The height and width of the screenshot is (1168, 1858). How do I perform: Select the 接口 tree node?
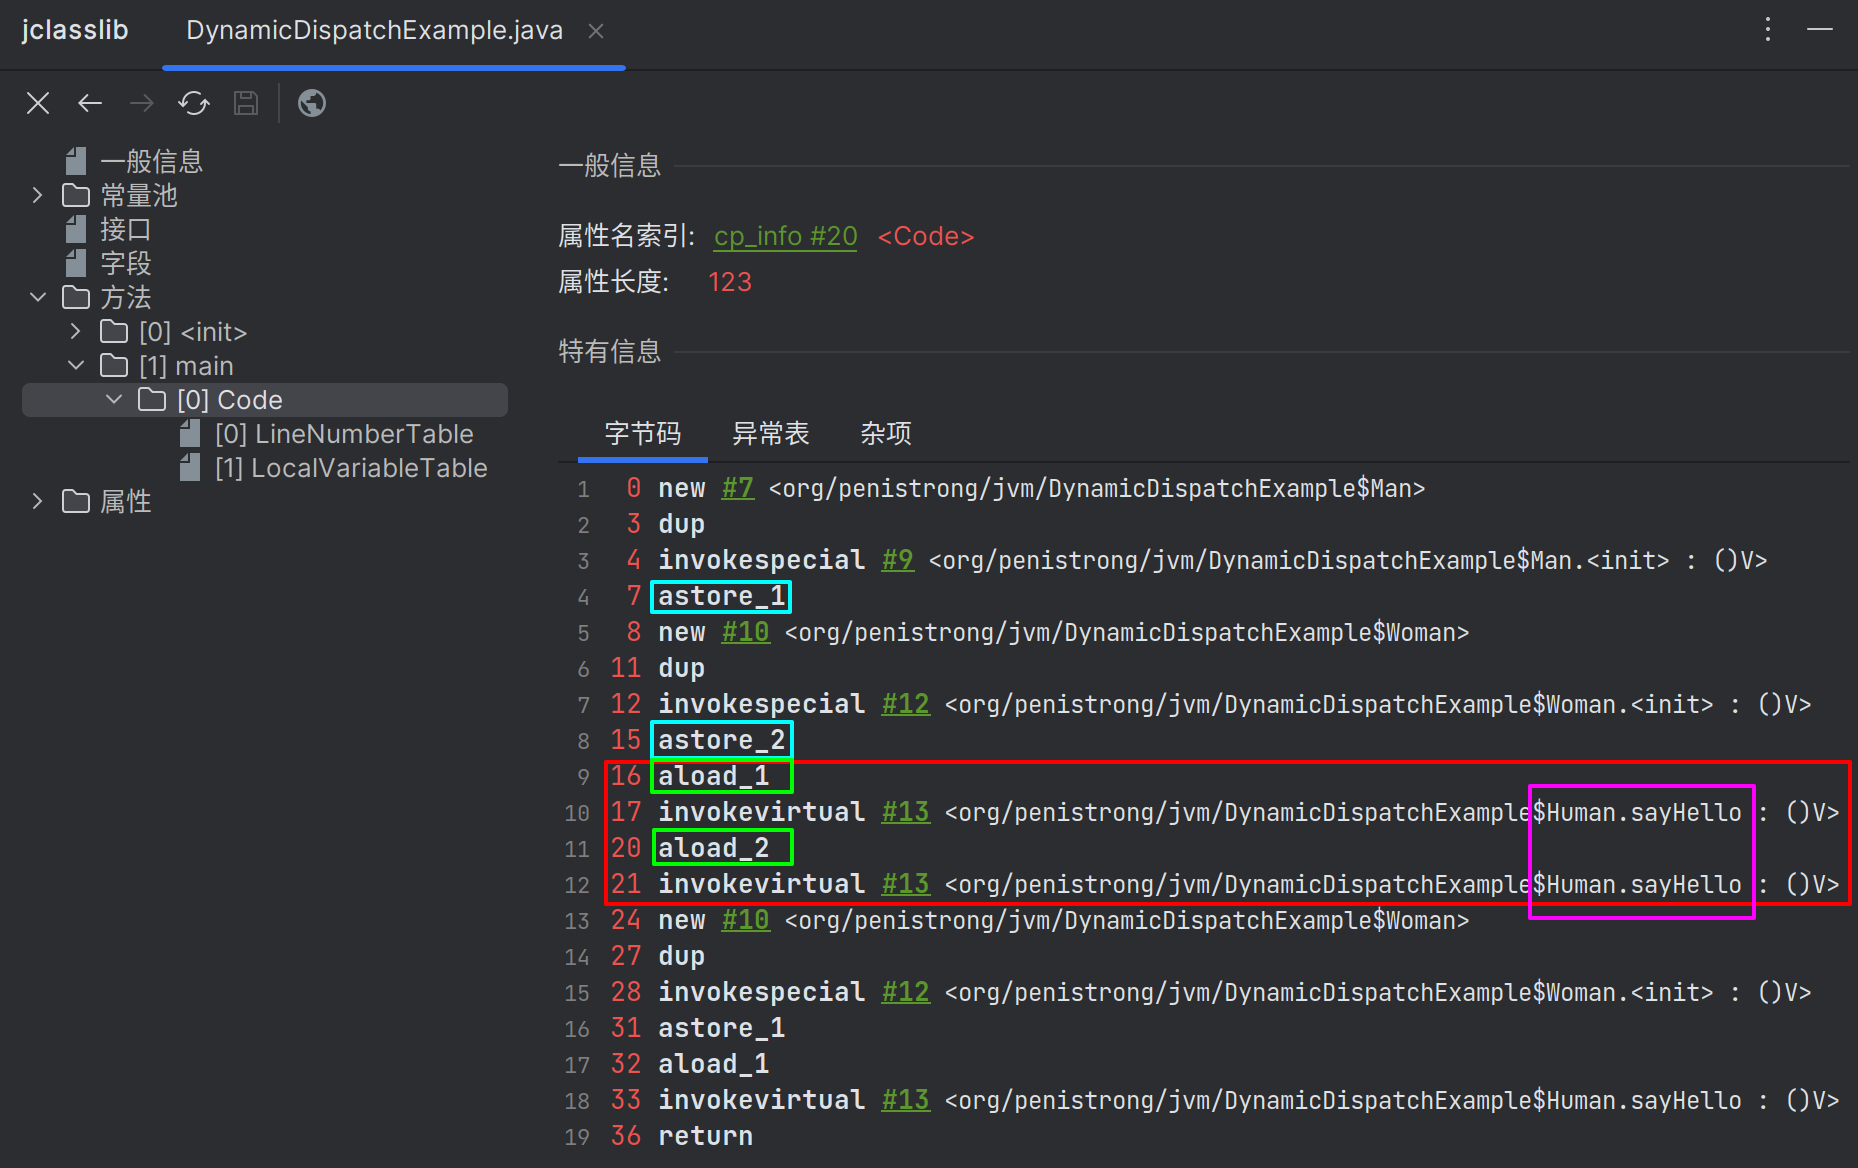(126, 229)
